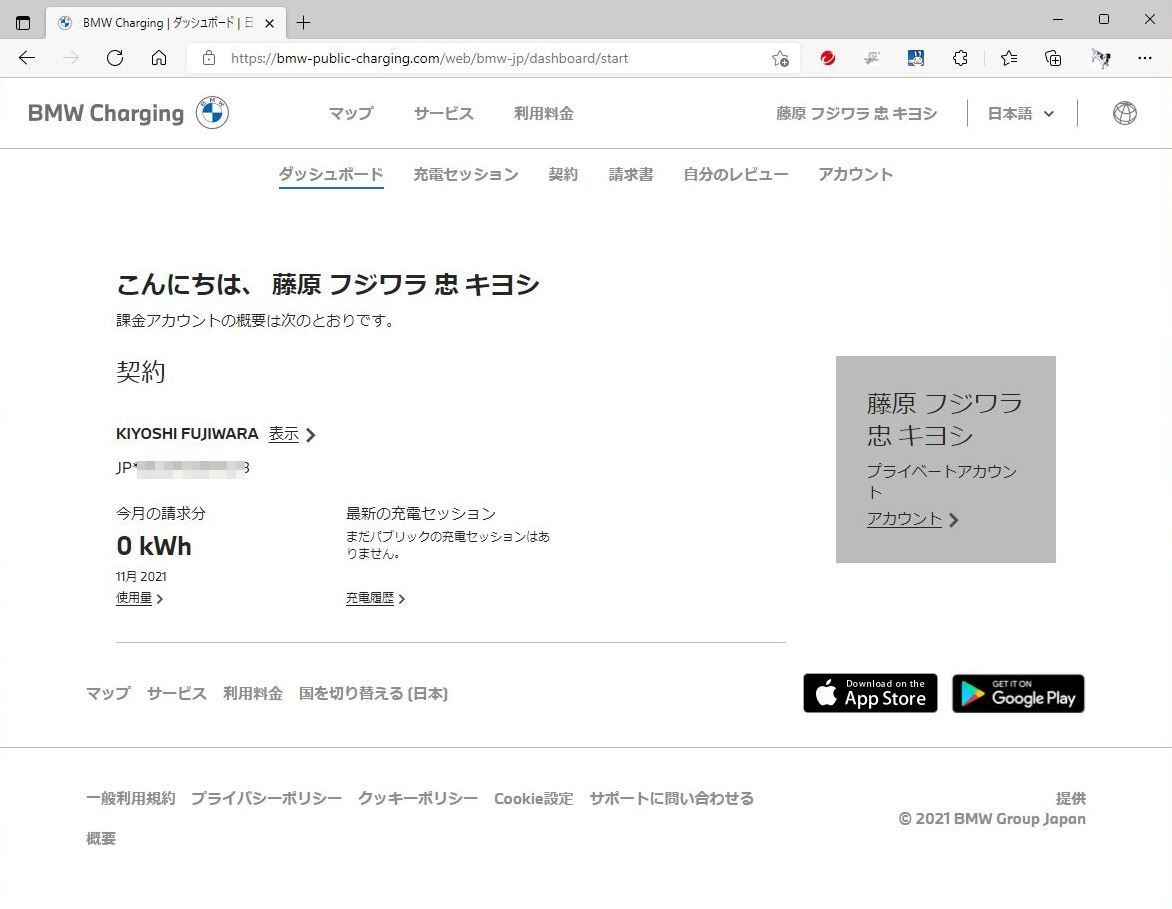Add page to favorites star icon

click(x=780, y=58)
